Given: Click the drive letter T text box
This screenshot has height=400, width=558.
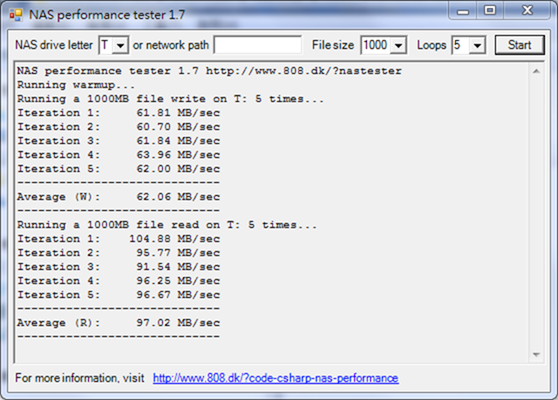Looking at the screenshot, I should 106,46.
